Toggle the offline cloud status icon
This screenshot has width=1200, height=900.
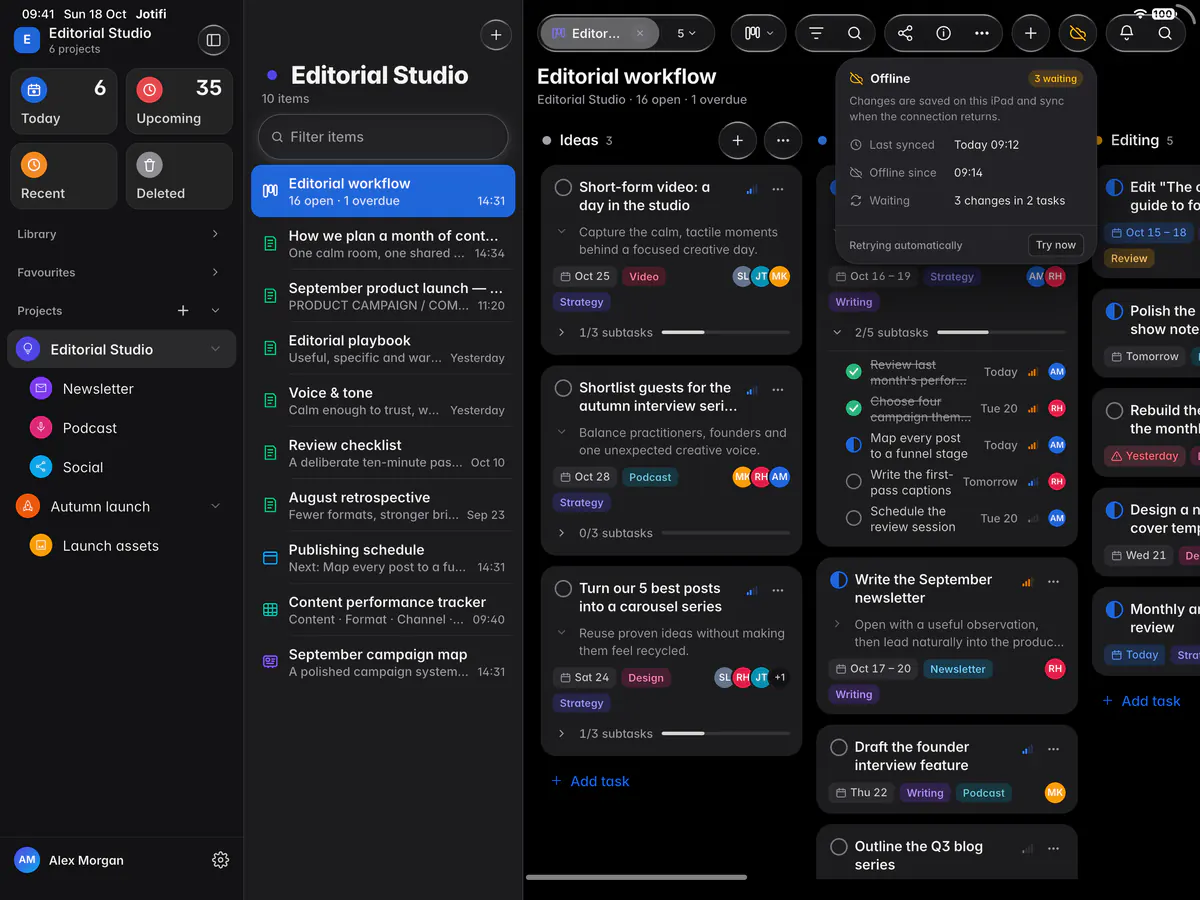tap(1077, 33)
